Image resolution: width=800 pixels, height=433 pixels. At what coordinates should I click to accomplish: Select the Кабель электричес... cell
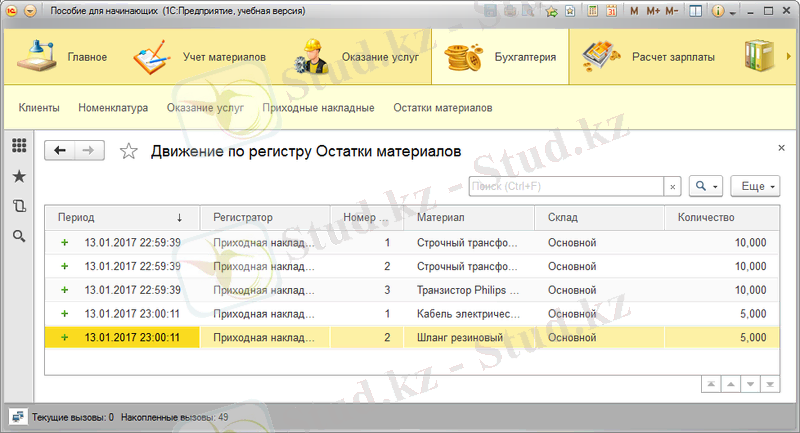pos(468,314)
